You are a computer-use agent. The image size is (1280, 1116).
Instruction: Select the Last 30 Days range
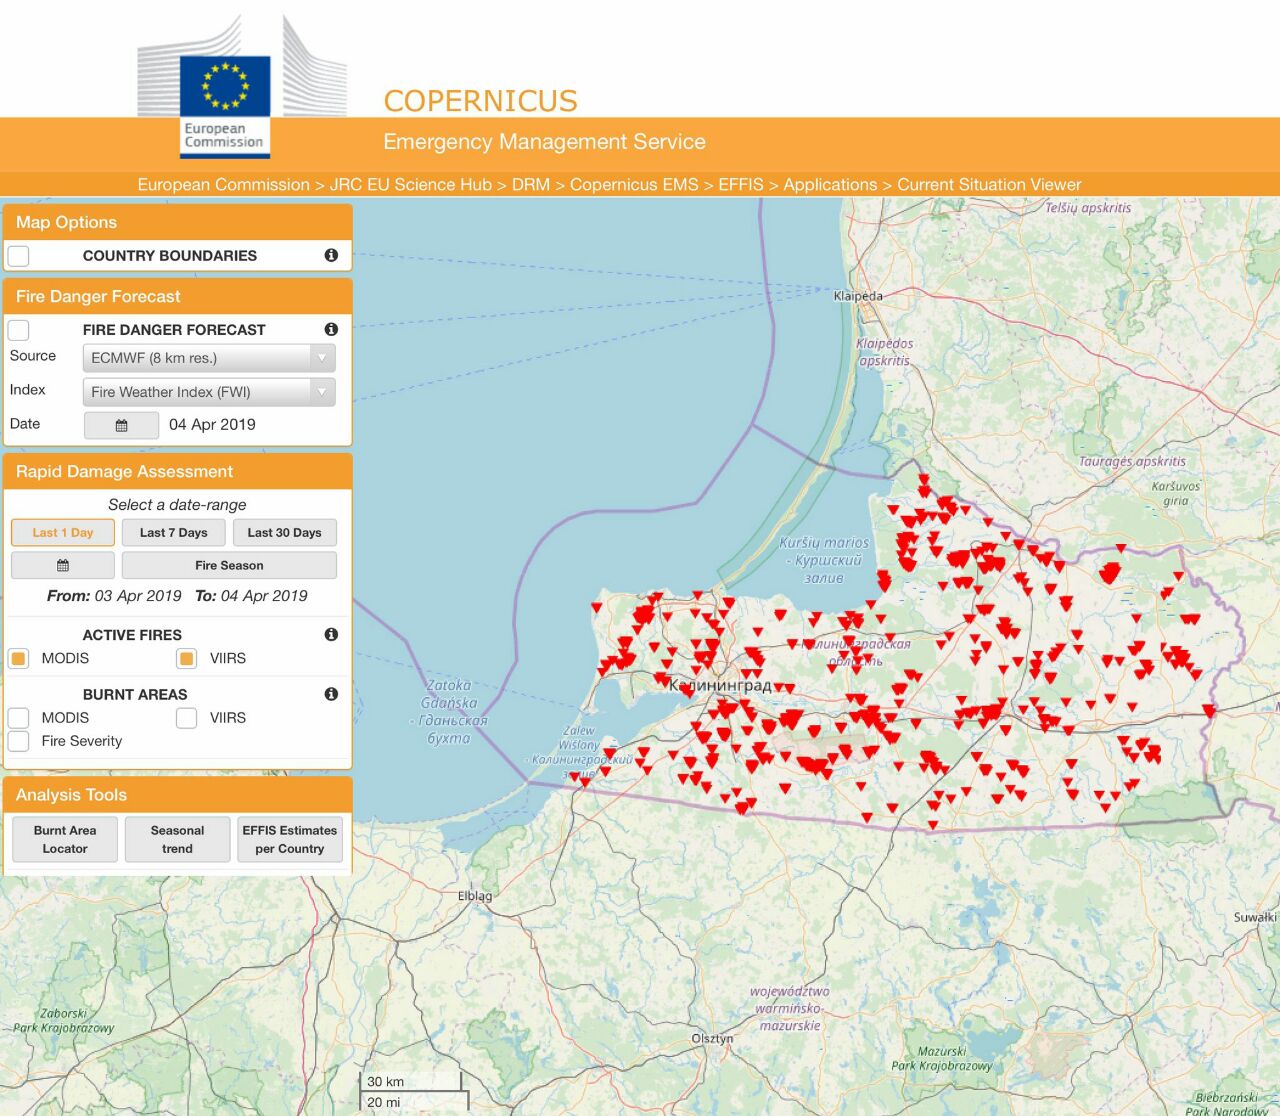coord(285,533)
